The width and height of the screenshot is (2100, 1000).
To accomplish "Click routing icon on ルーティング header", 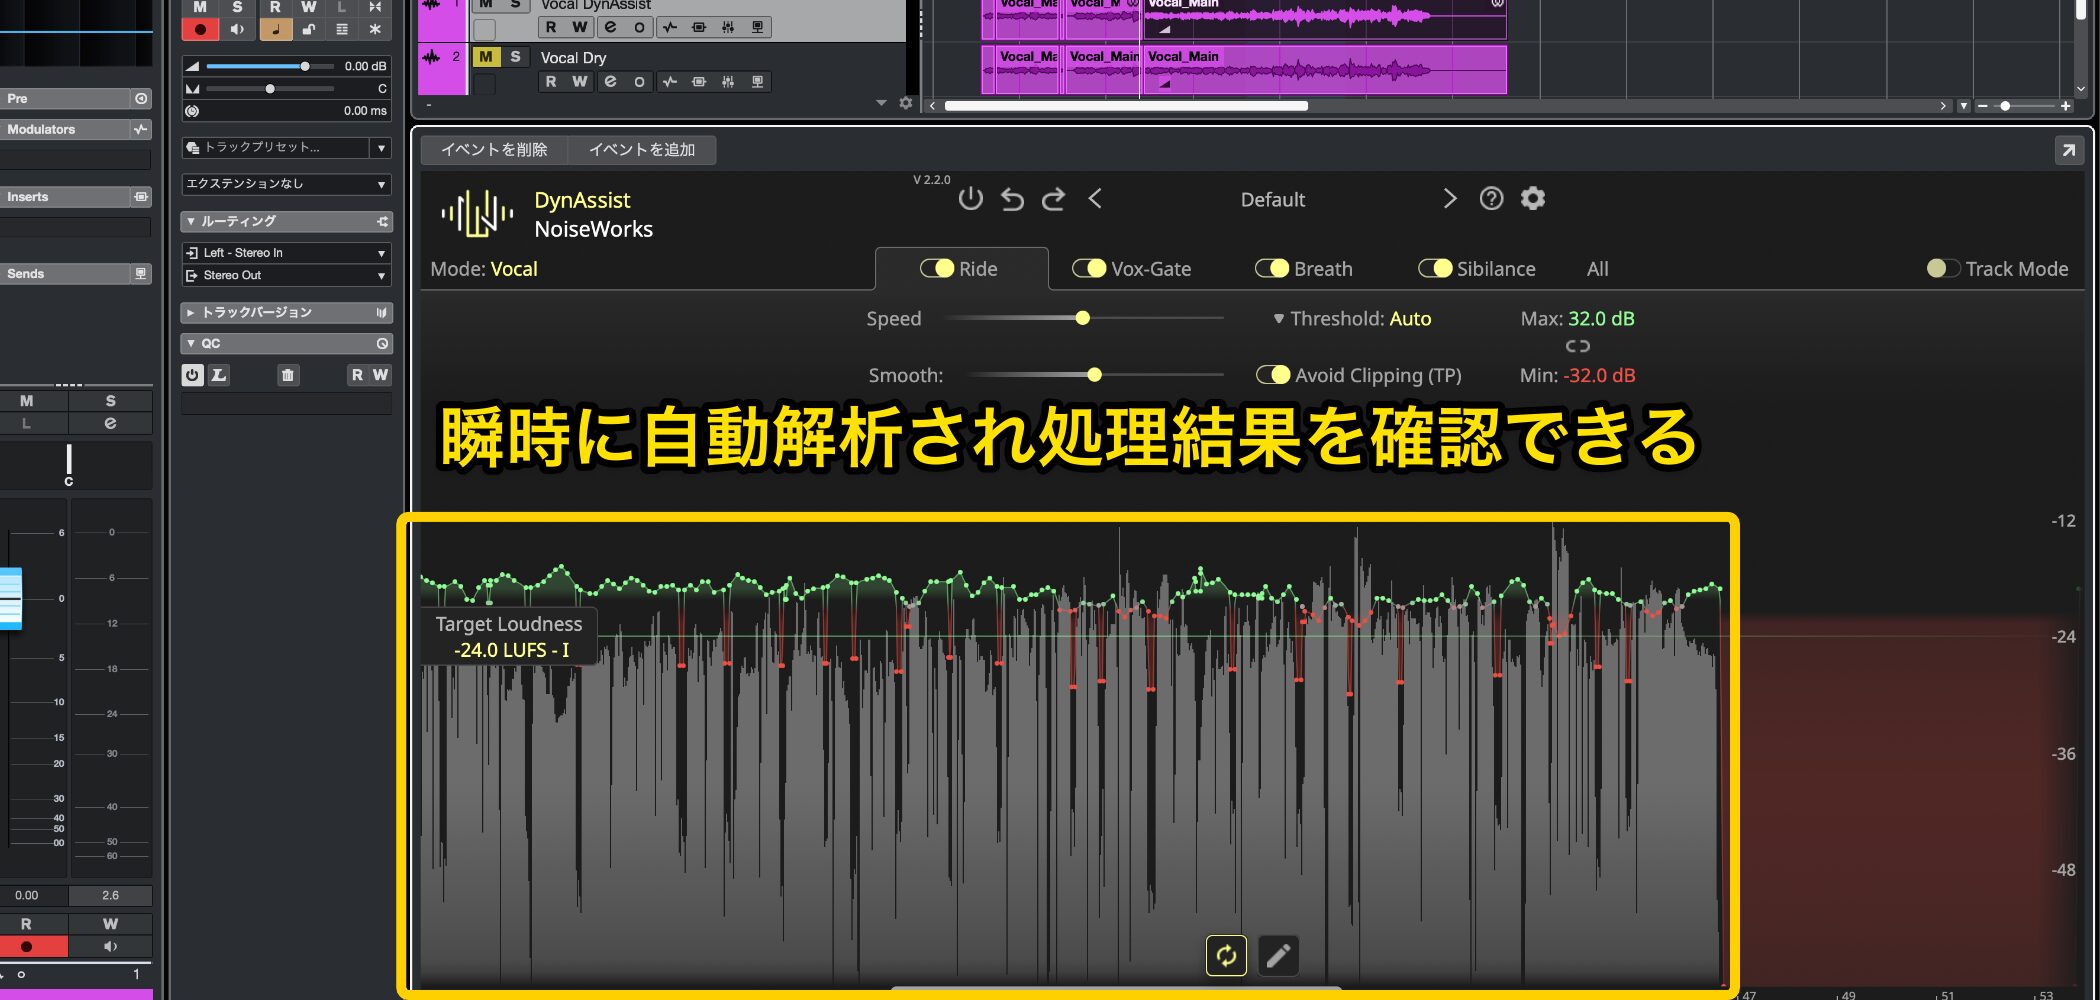I will pos(382,221).
